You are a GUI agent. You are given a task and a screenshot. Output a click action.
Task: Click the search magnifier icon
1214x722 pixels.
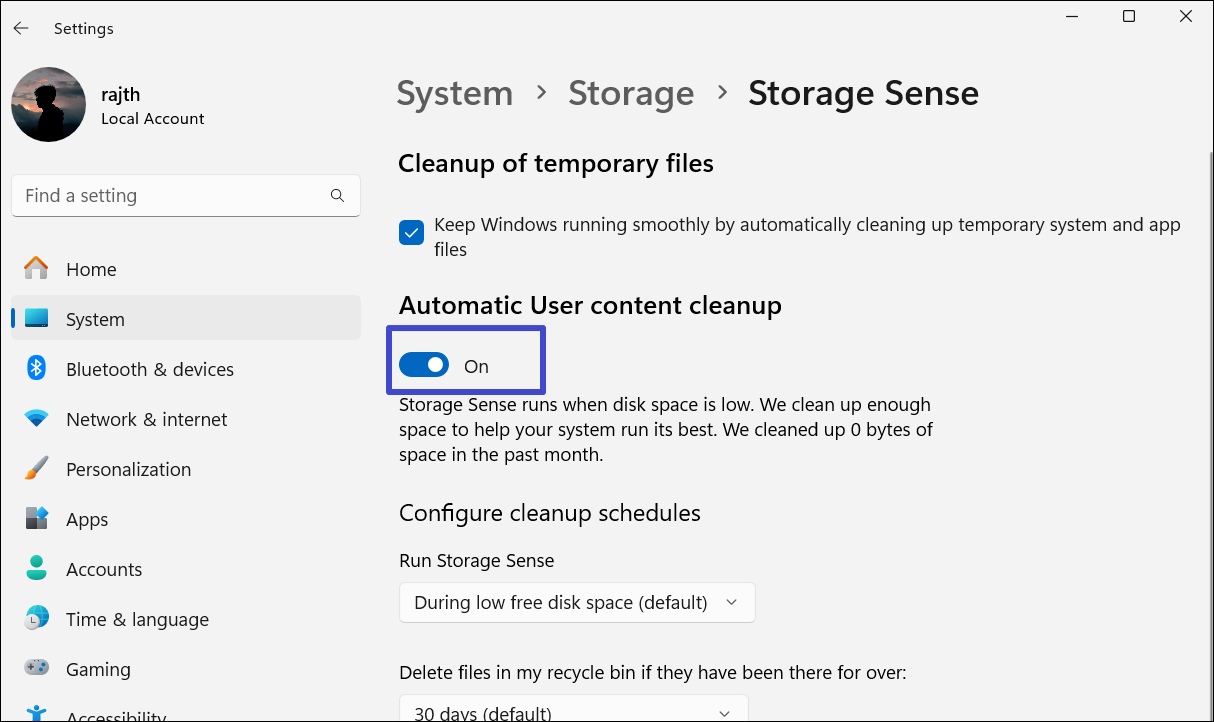click(x=337, y=196)
